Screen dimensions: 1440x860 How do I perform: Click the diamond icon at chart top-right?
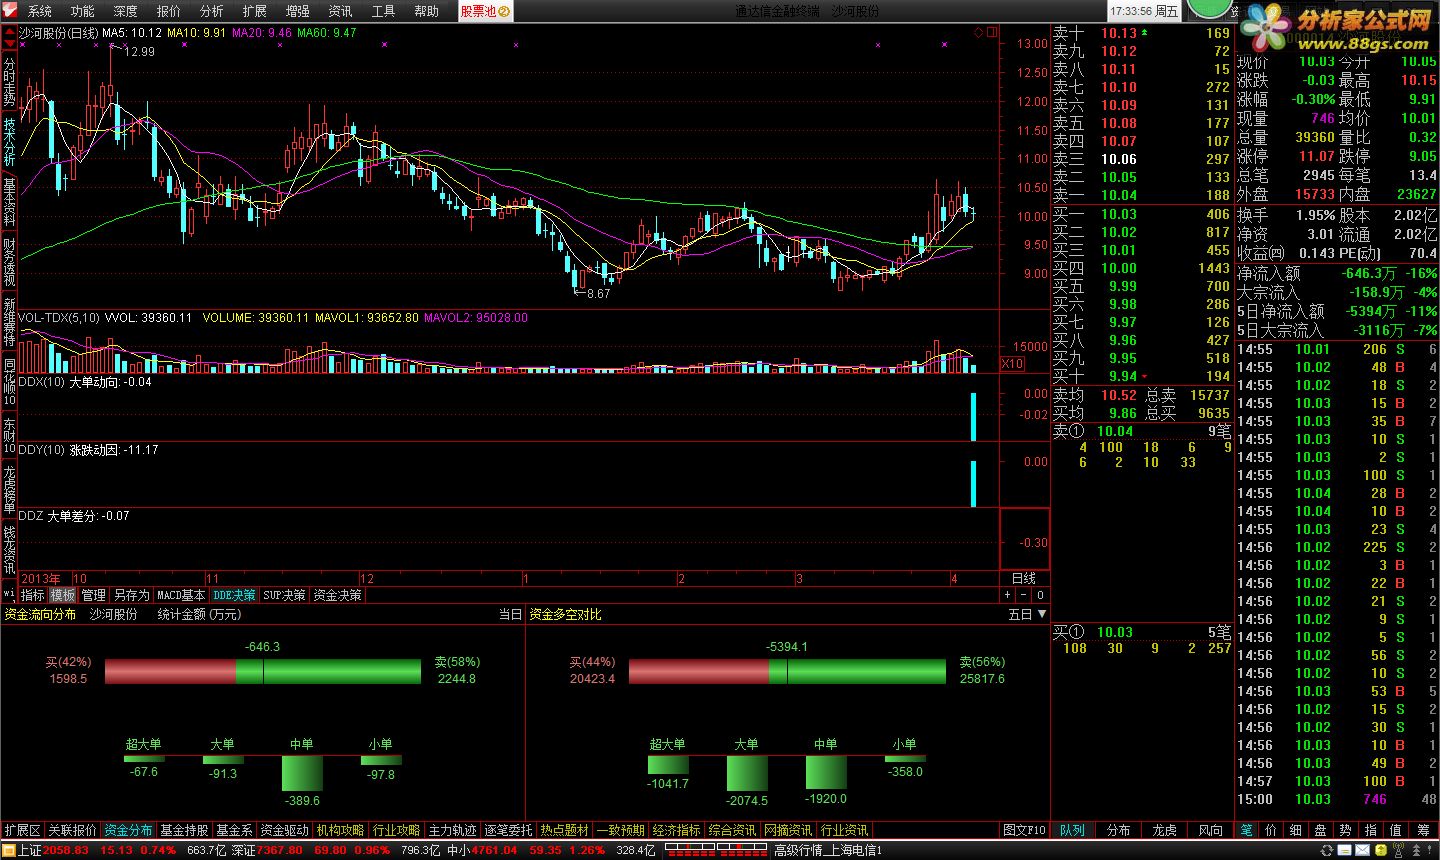(979, 33)
